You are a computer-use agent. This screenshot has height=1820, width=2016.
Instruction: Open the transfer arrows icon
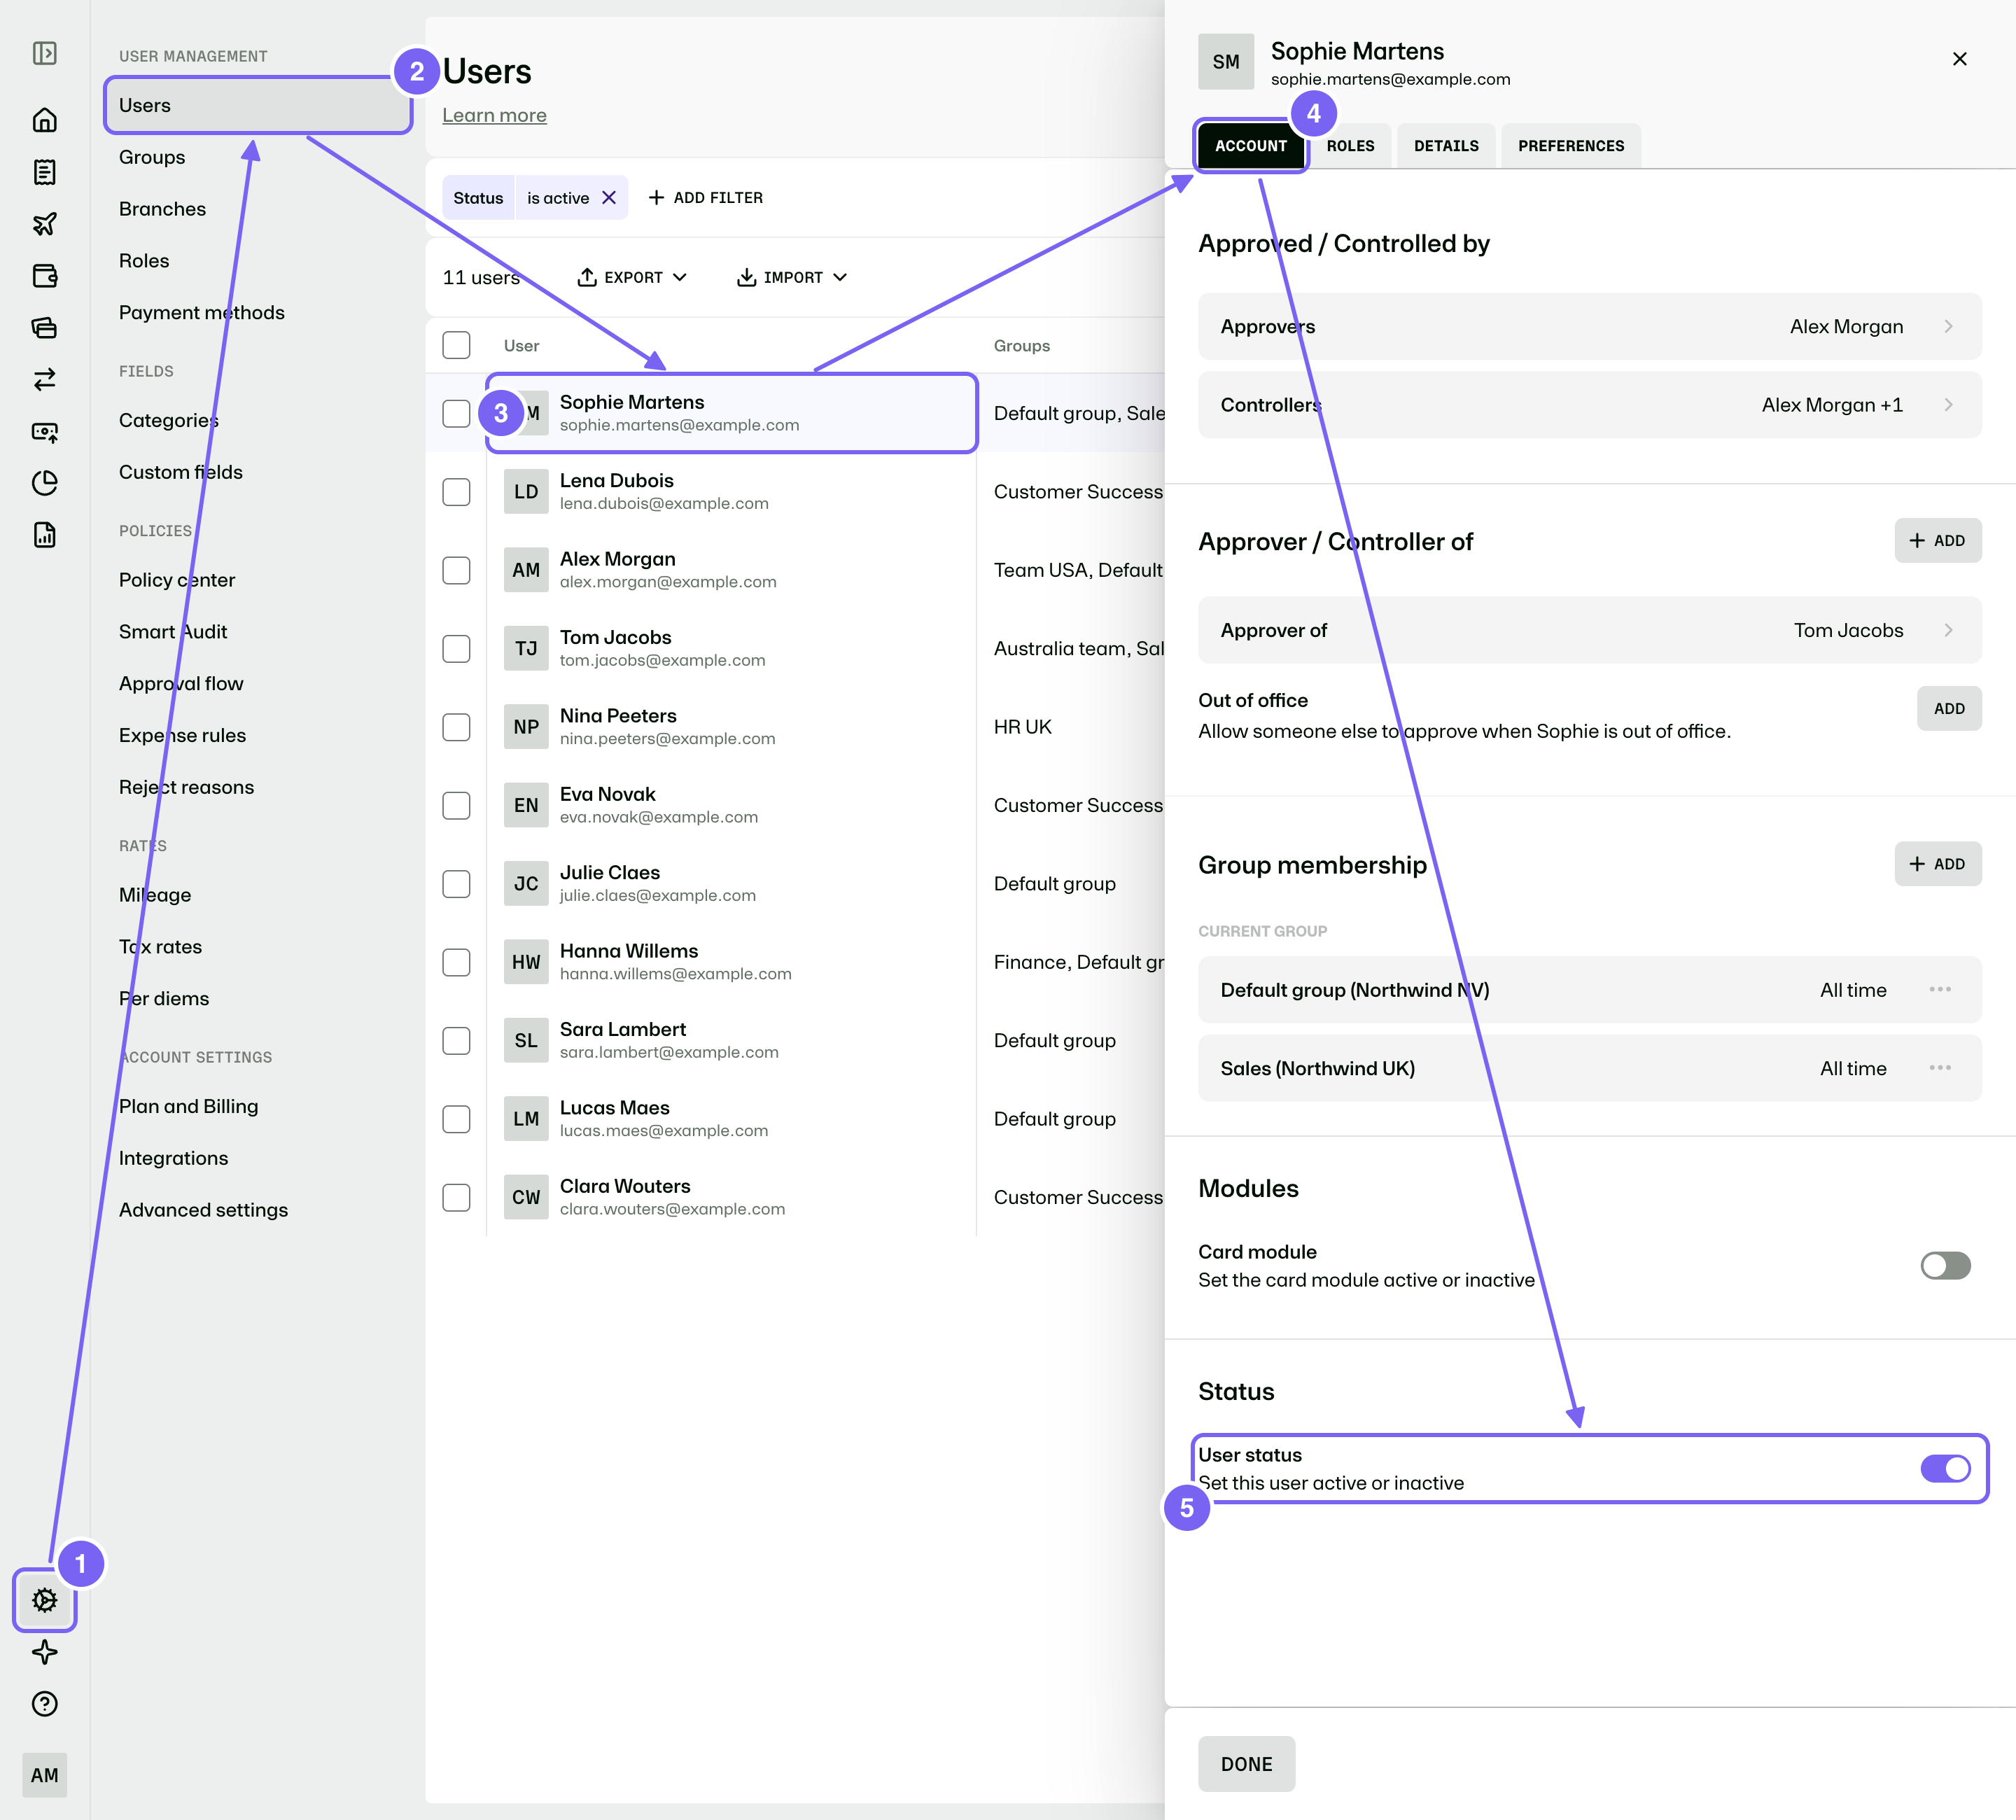pyautogui.click(x=44, y=379)
